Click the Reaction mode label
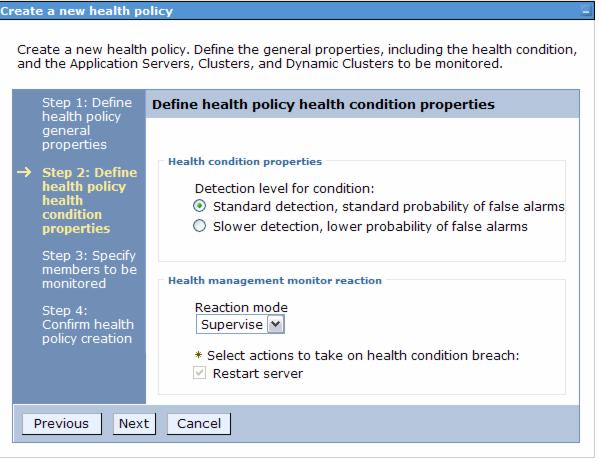Screen dimensions: 599x461 click(x=241, y=307)
